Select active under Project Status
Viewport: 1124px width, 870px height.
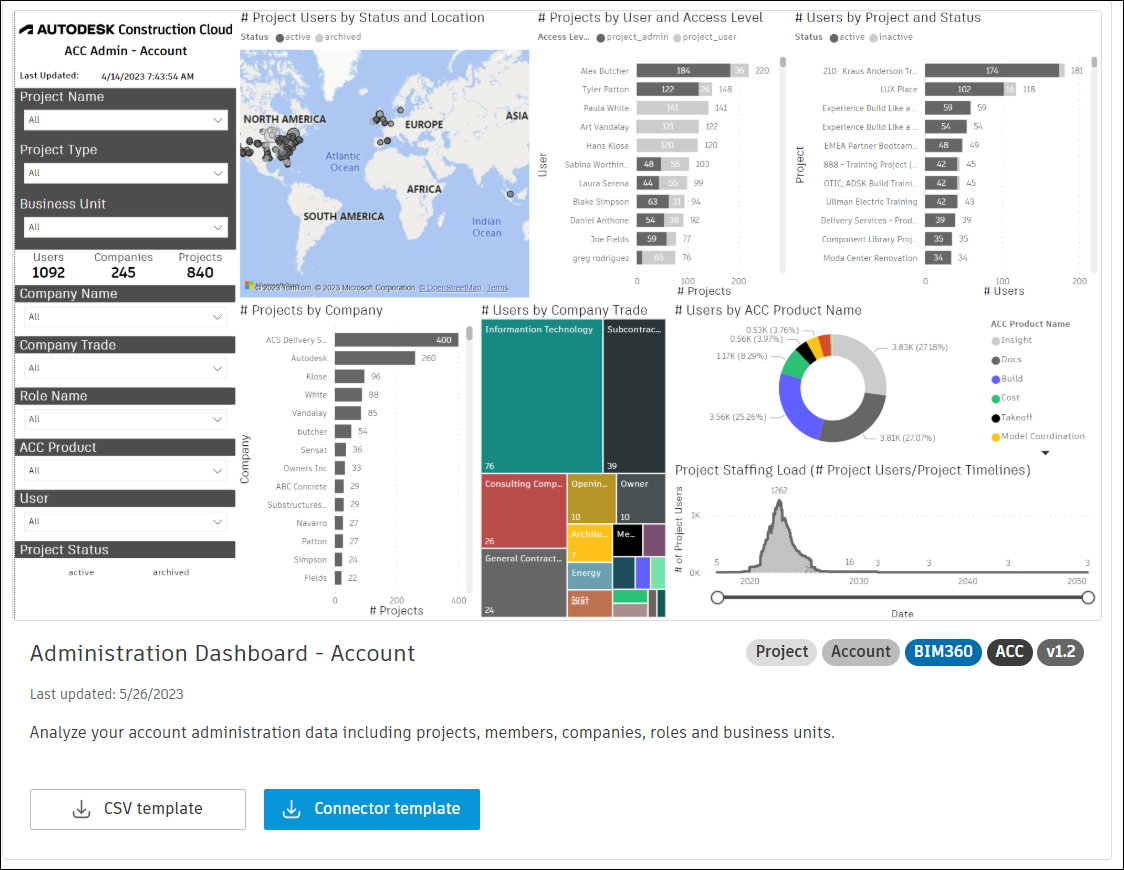pos(81,572)
